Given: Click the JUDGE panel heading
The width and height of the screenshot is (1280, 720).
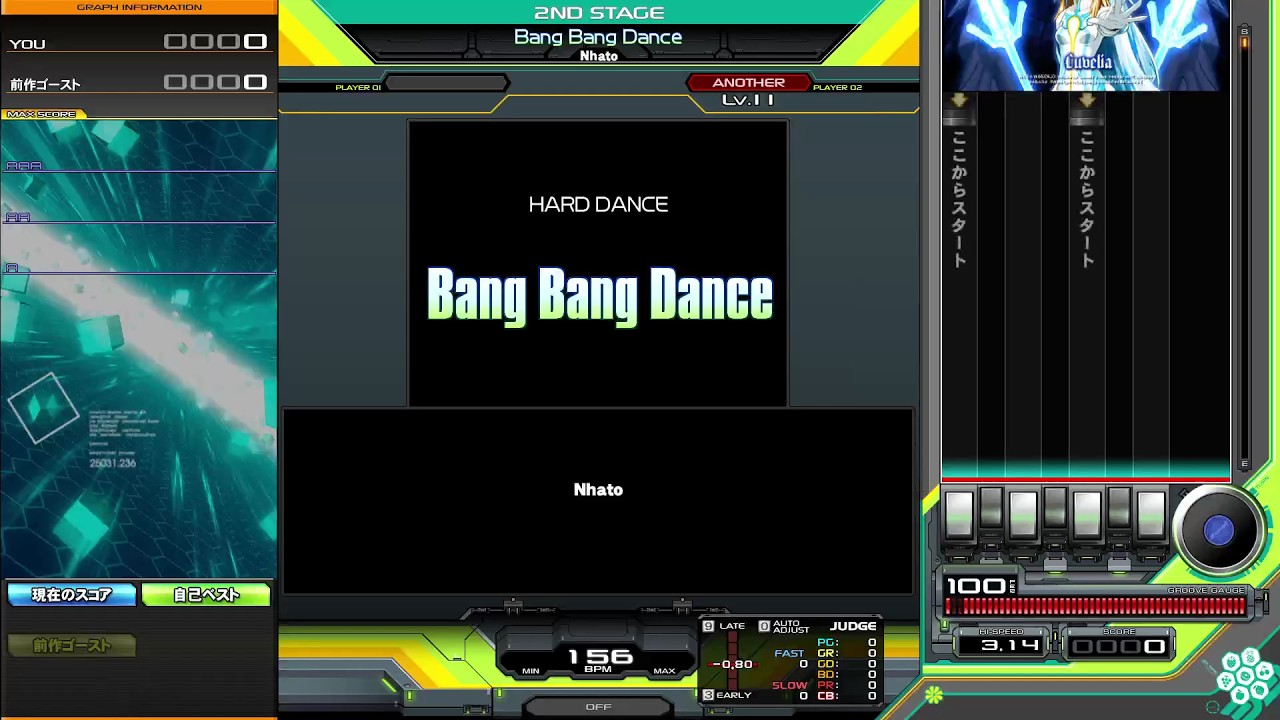Looking at the screenshot, I should pos(853,626).
